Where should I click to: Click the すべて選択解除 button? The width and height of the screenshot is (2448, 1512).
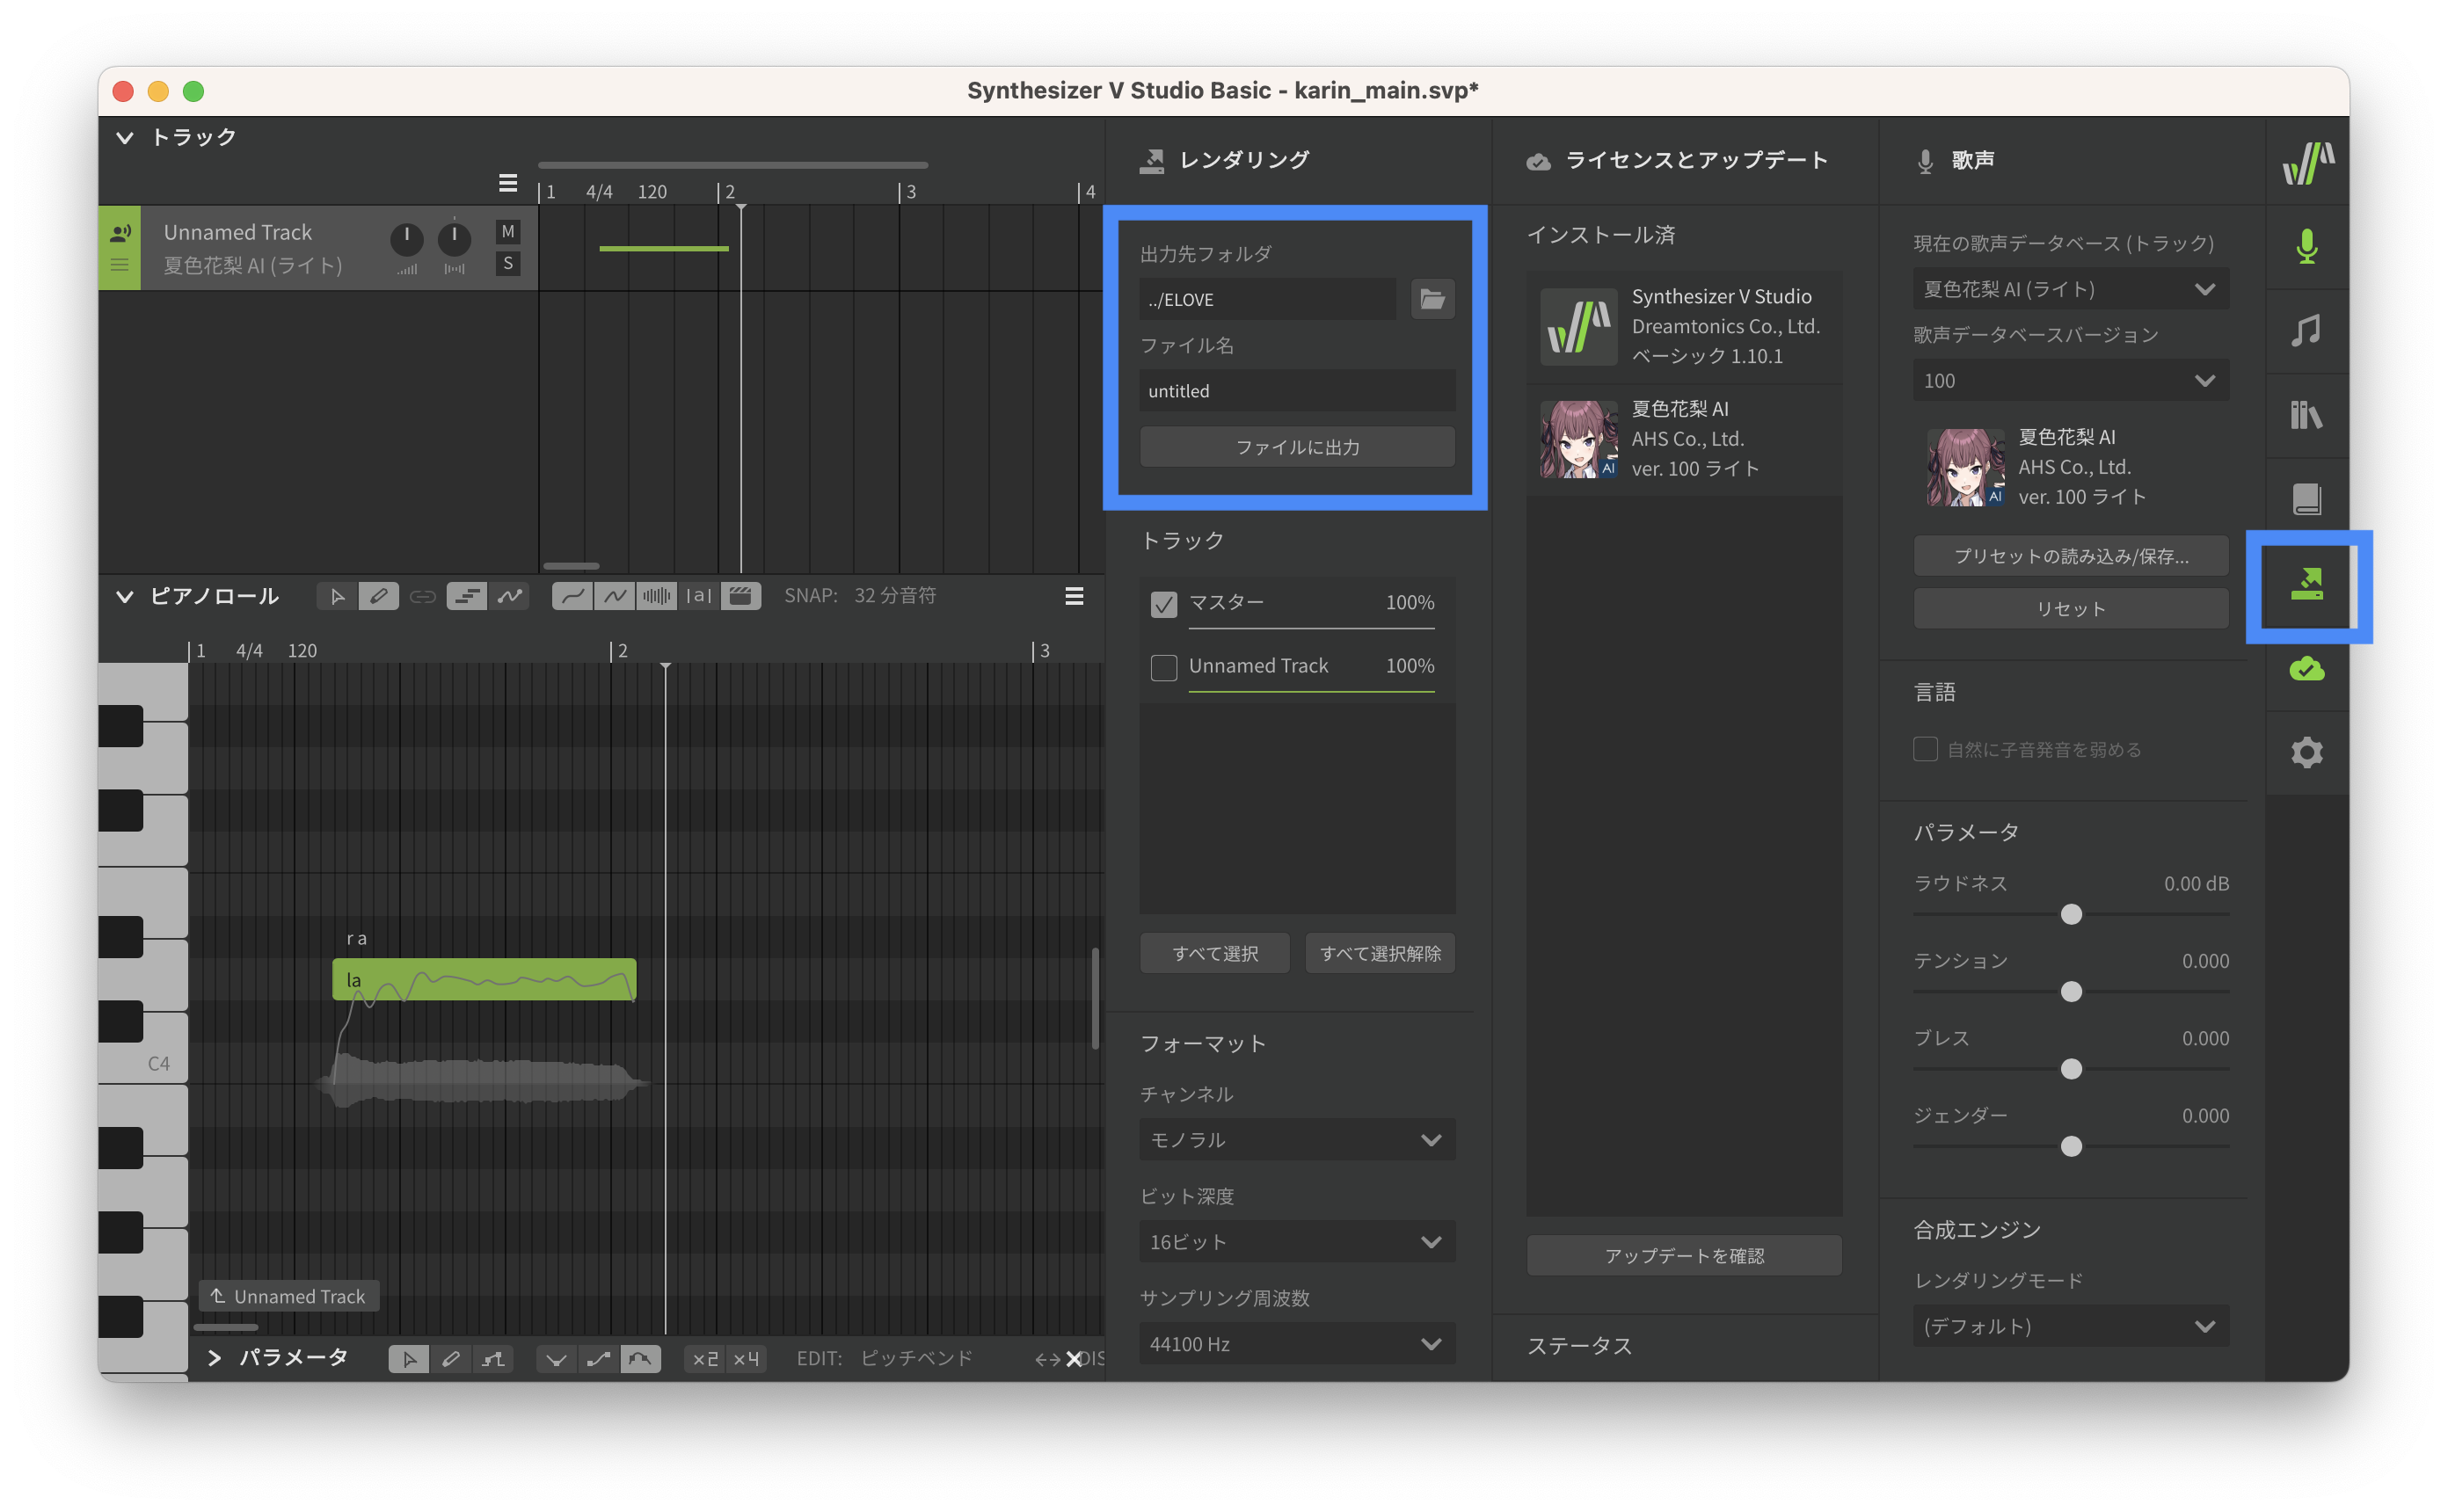(1380, 954)
